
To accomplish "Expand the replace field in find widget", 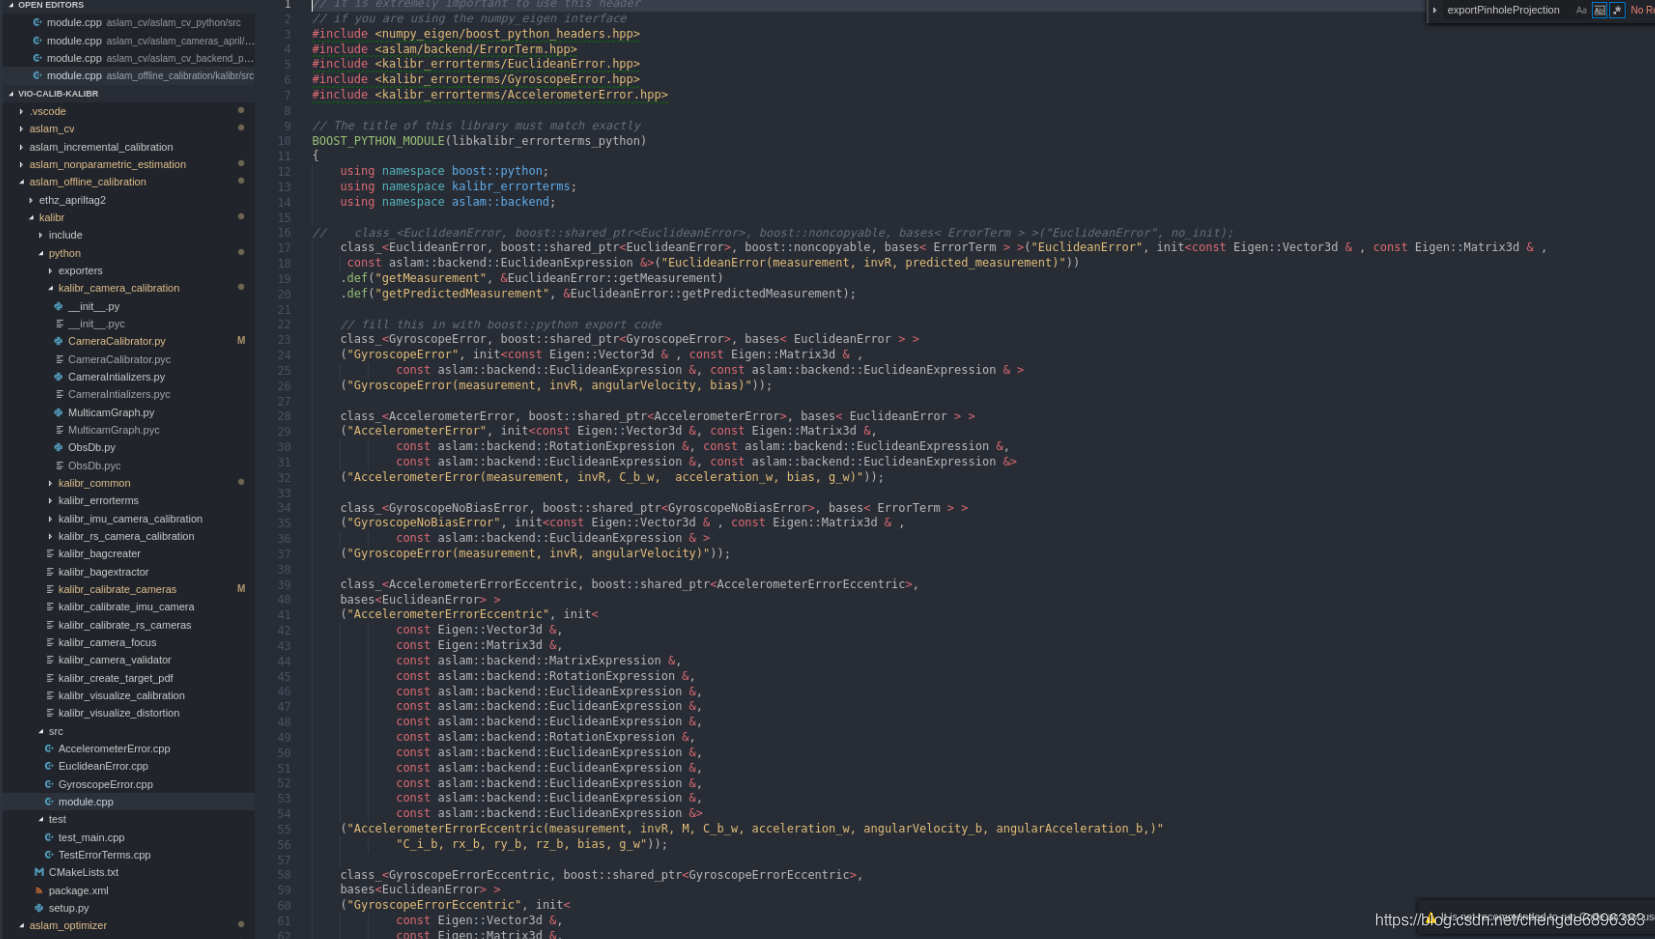I will [x=1435, y=10].
